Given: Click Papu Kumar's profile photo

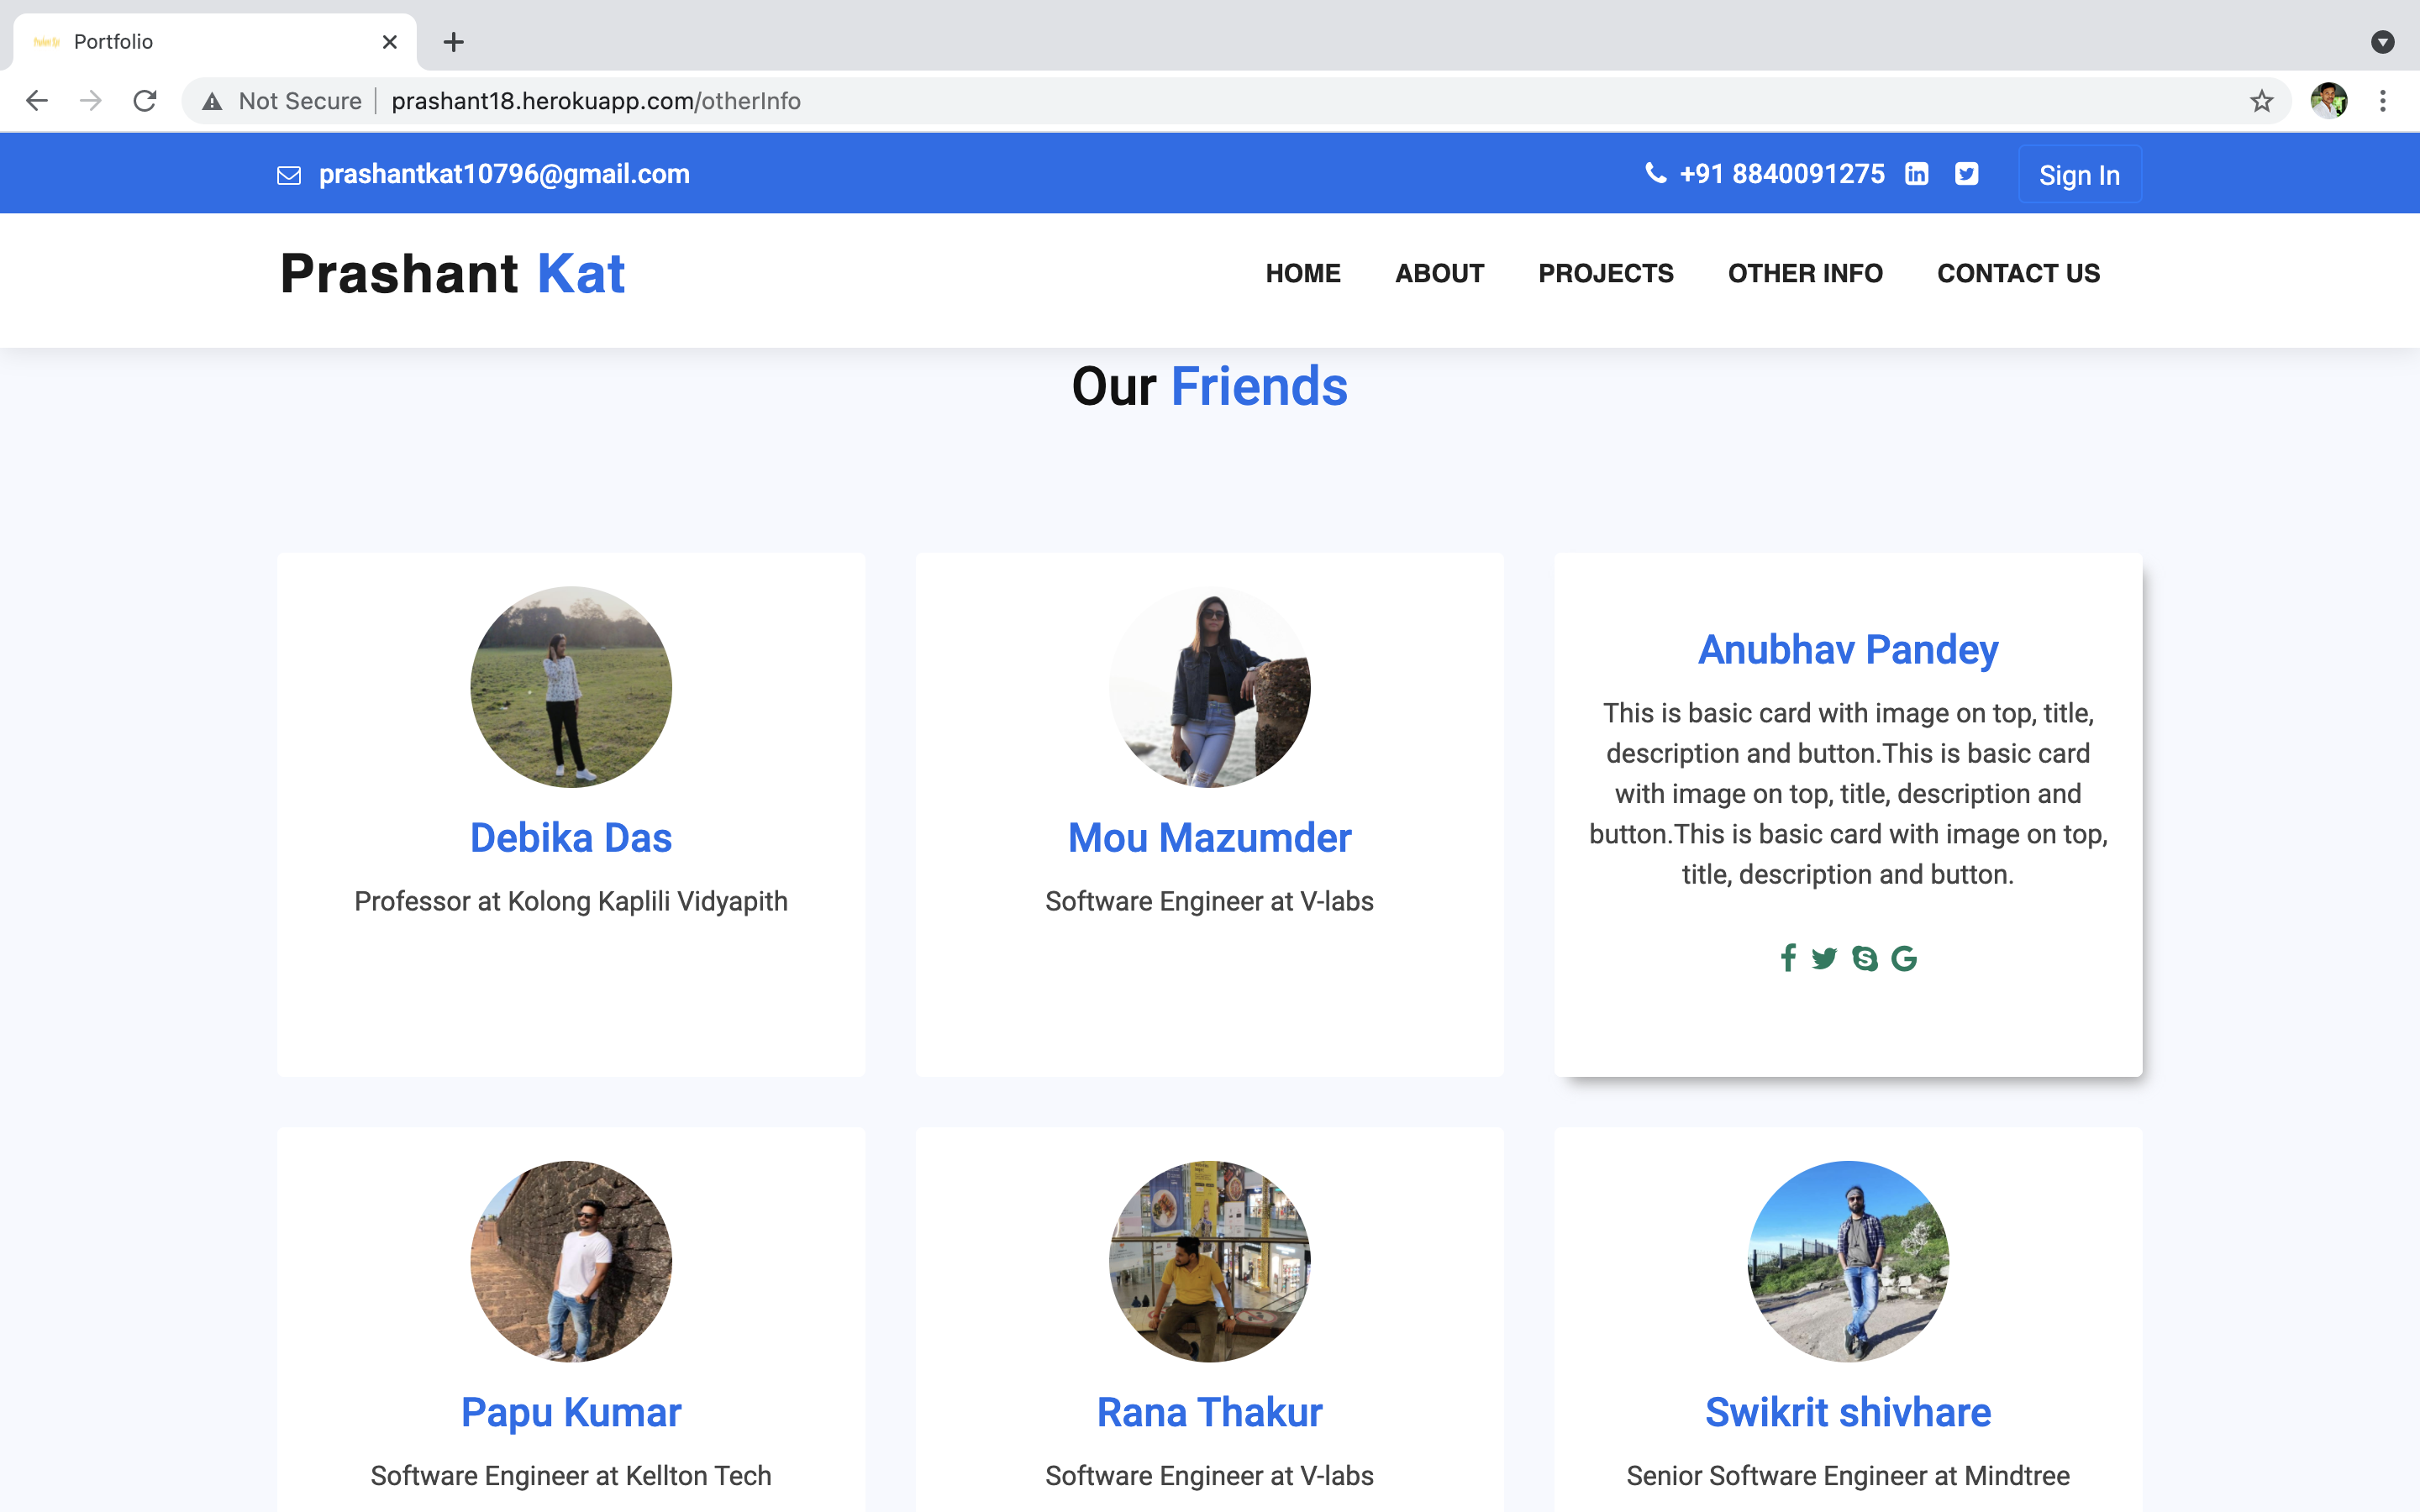Looking at the screenshot, I should pyautogui.click(x=571, y=1261).
